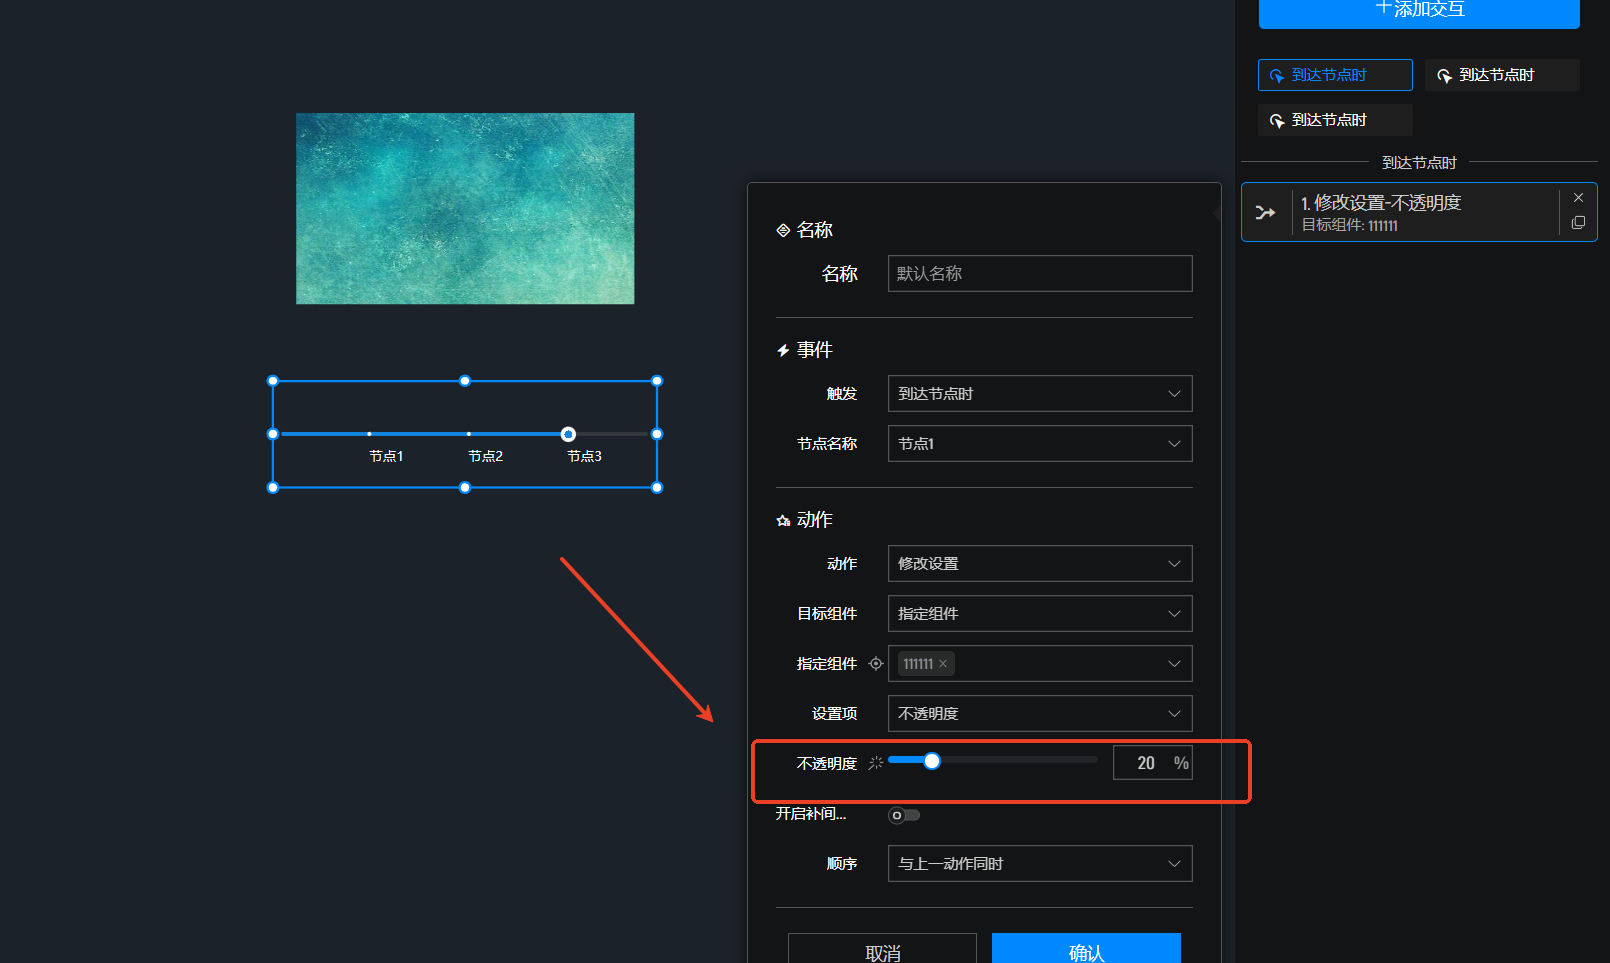Screen dimensions: 1610x963
Task: Click the copy icon on 修改设置-不透明度 item
Action: click(1578, 223)
